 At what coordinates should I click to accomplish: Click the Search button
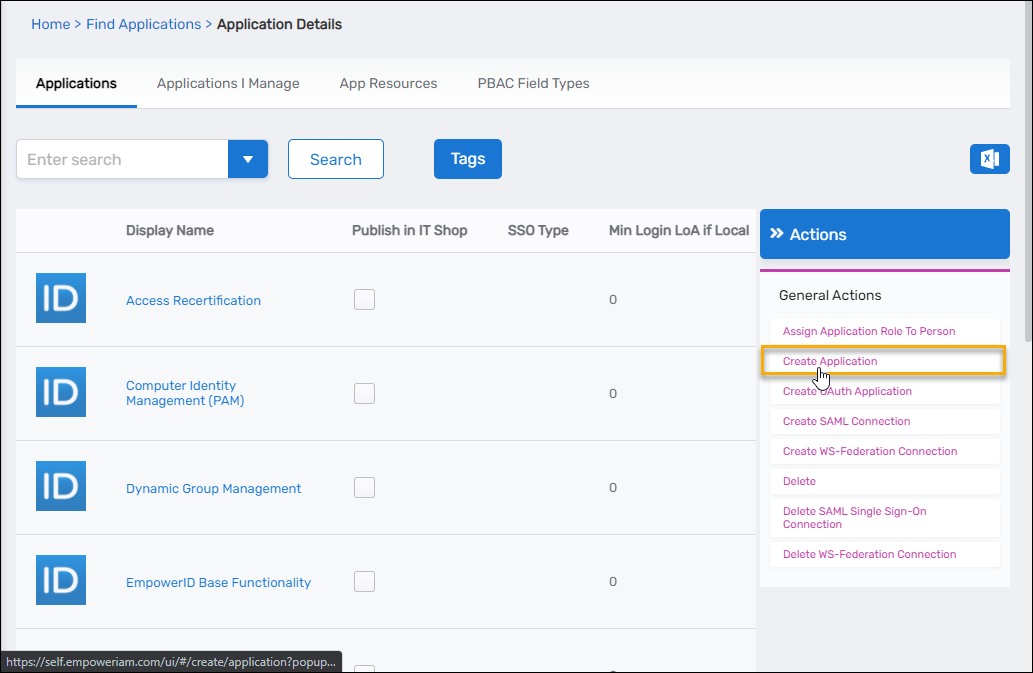[x=335, y=158]
